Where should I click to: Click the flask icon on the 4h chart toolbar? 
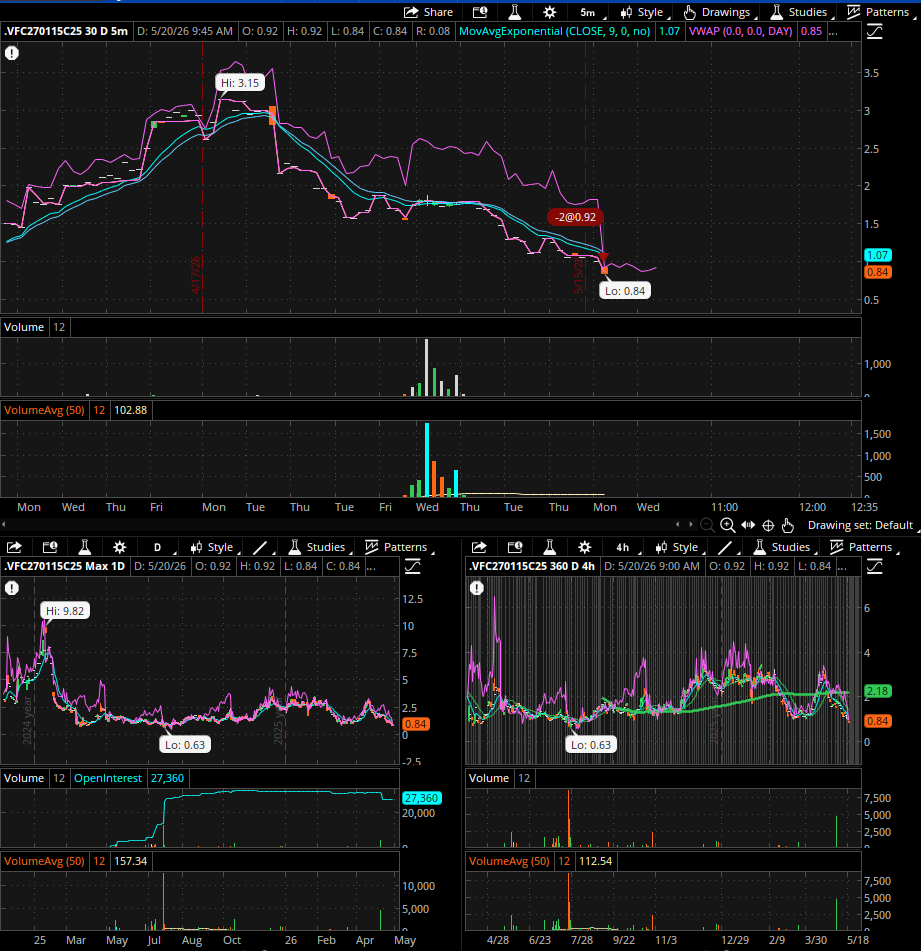[x=550, y=547]
